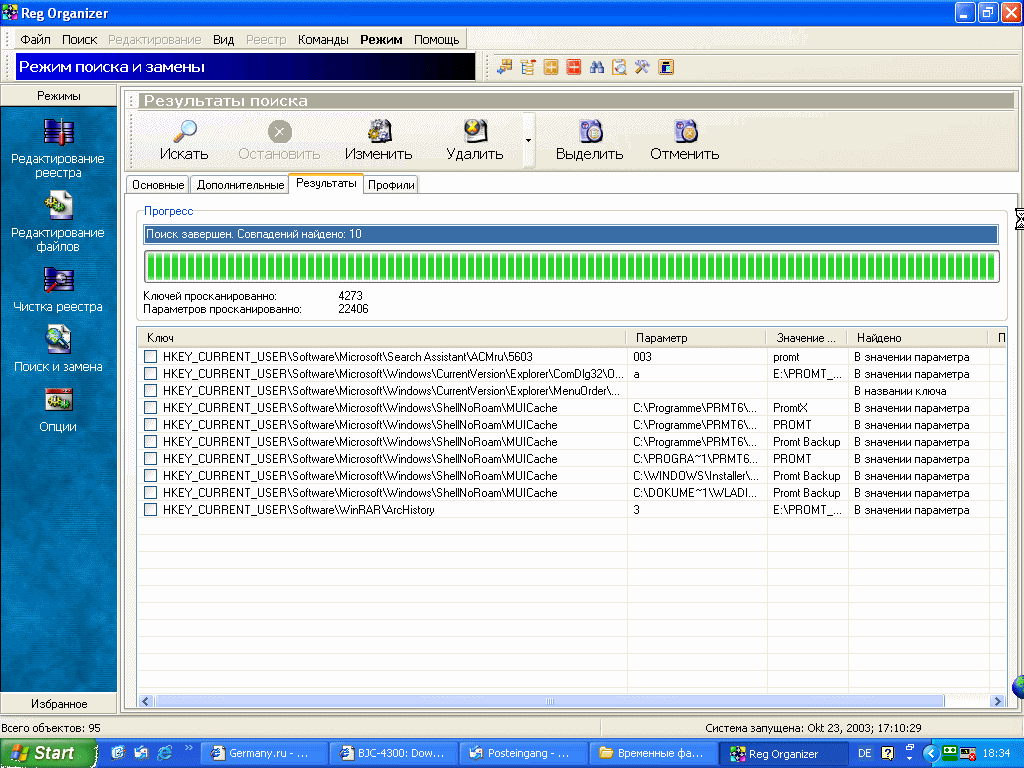Click the horizontal scrollbar thumb in results
Image resolution: width=1024 pixels, height=768 pixels.
(549, 701)
